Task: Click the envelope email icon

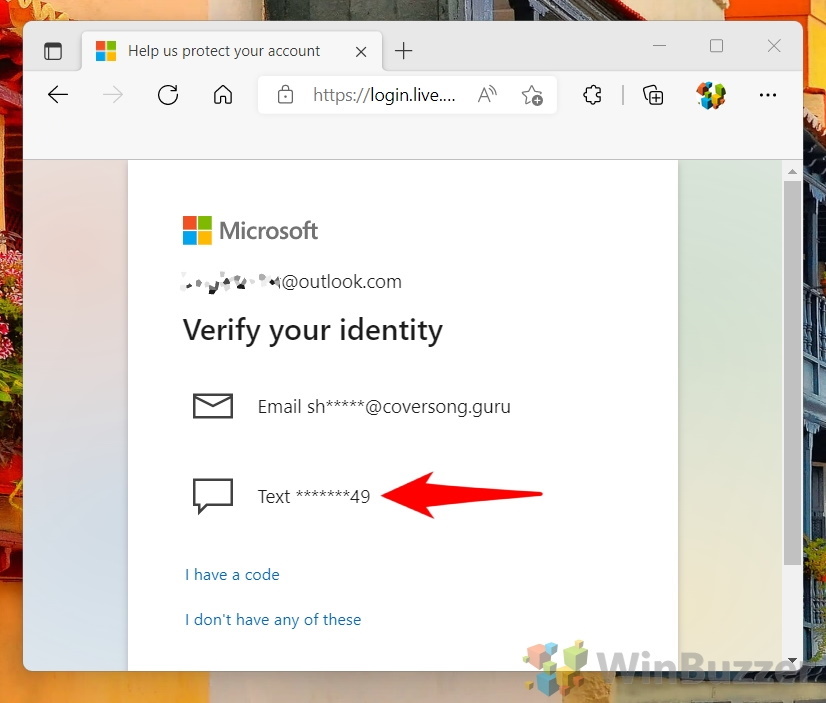Action: point(213,406)
